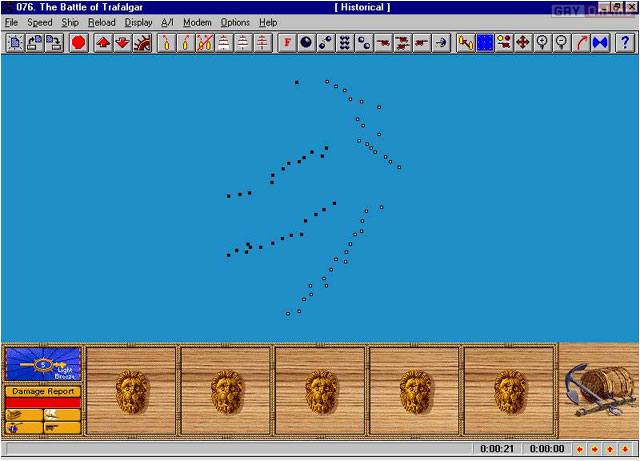Image resolution: width=640 pixels, height=461 pixels.
Task: Click the ship's wheel icon
Action: pos(142,42)
